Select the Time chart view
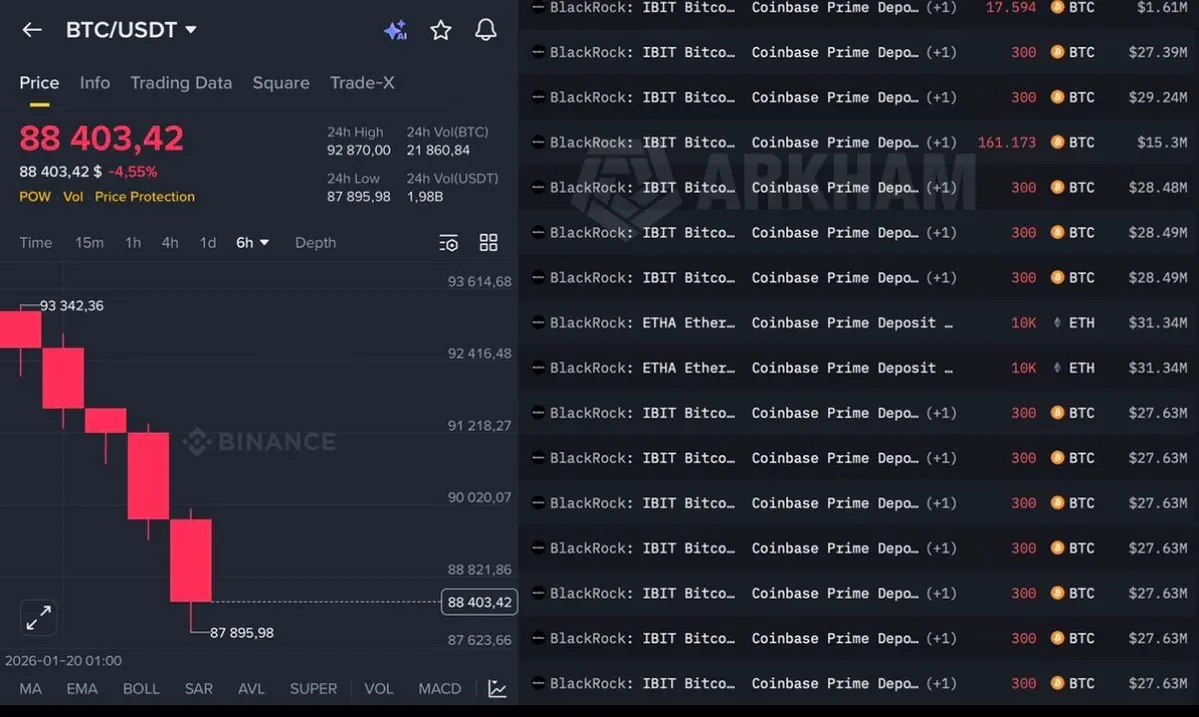 pos(36,242)
